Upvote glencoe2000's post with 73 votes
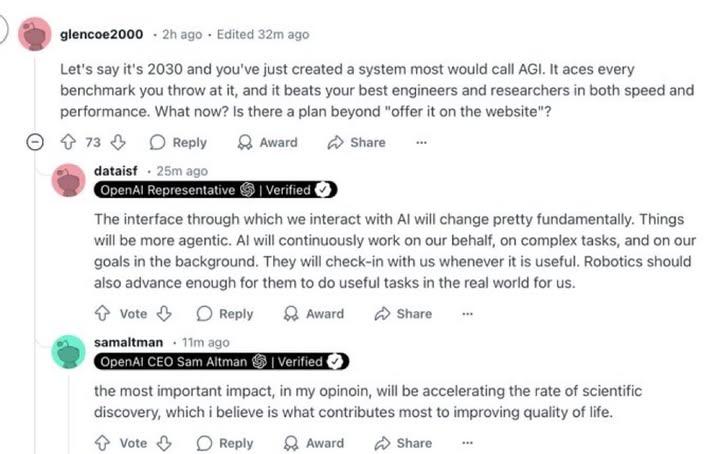 pos(71,142)
